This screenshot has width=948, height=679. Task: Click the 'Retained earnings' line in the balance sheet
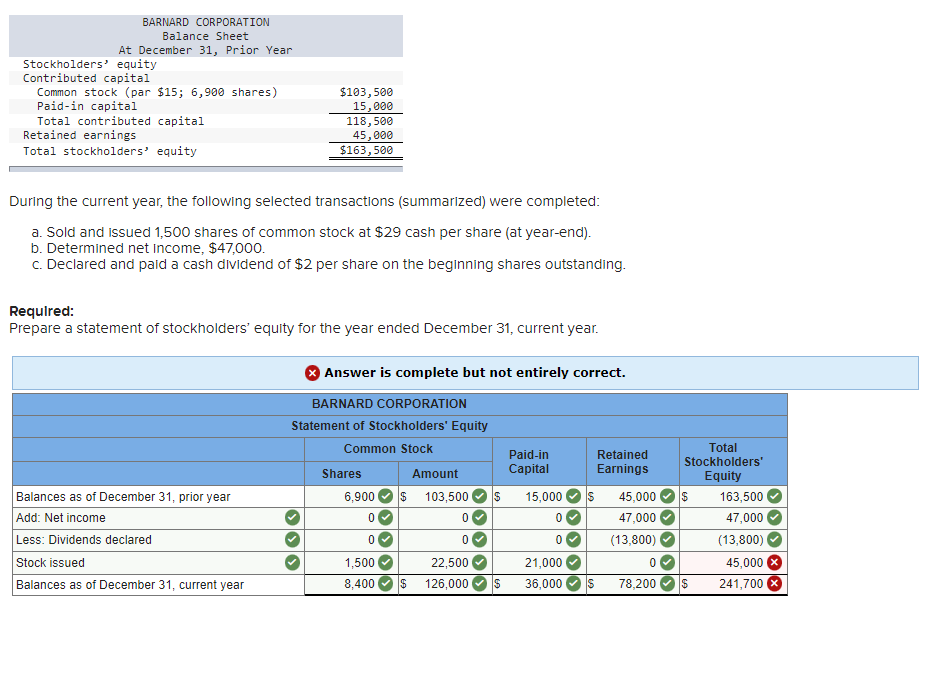pyautogui.click(x=79, y=135)
